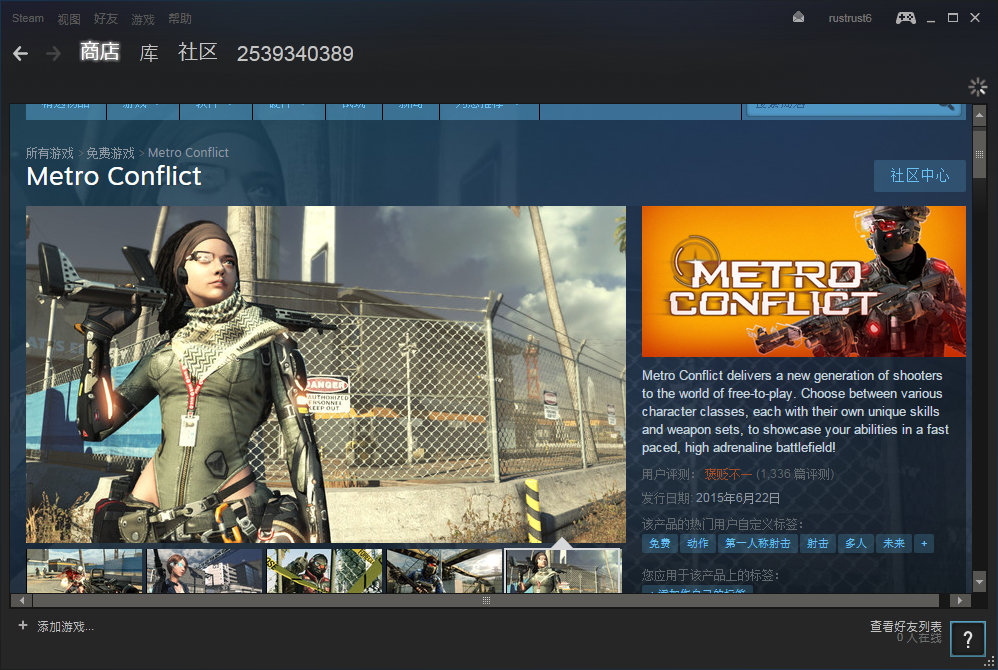Select the 多人 tag
The image size is (998, 670).
[855, 543]
